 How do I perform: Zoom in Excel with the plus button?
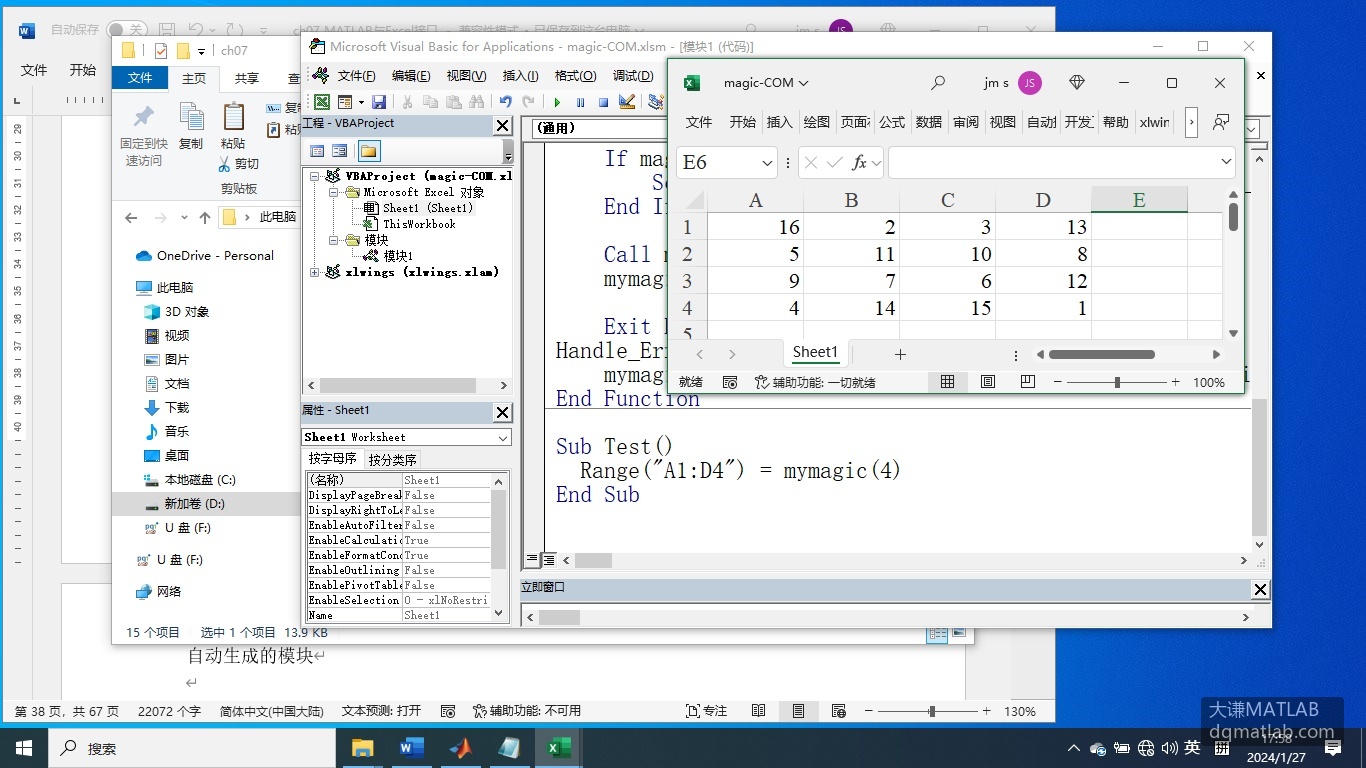1176,382
